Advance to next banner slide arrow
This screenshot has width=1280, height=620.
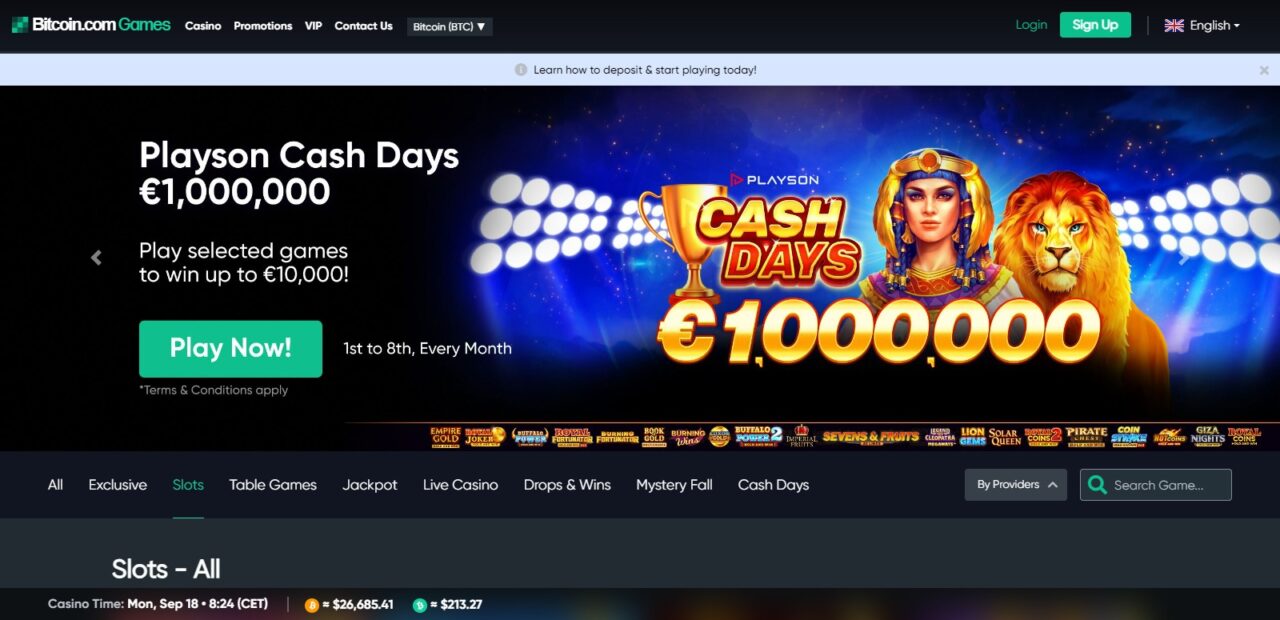1184,258
